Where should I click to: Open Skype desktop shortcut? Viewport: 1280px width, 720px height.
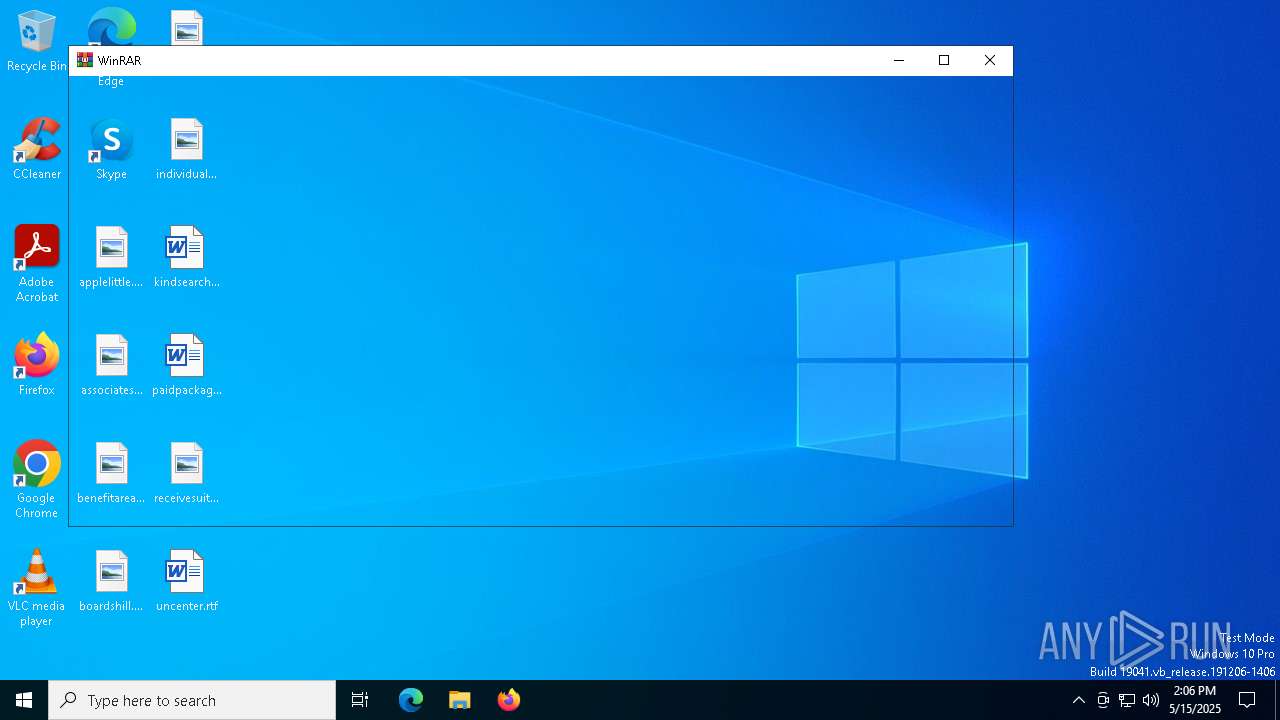click(111, 149)
